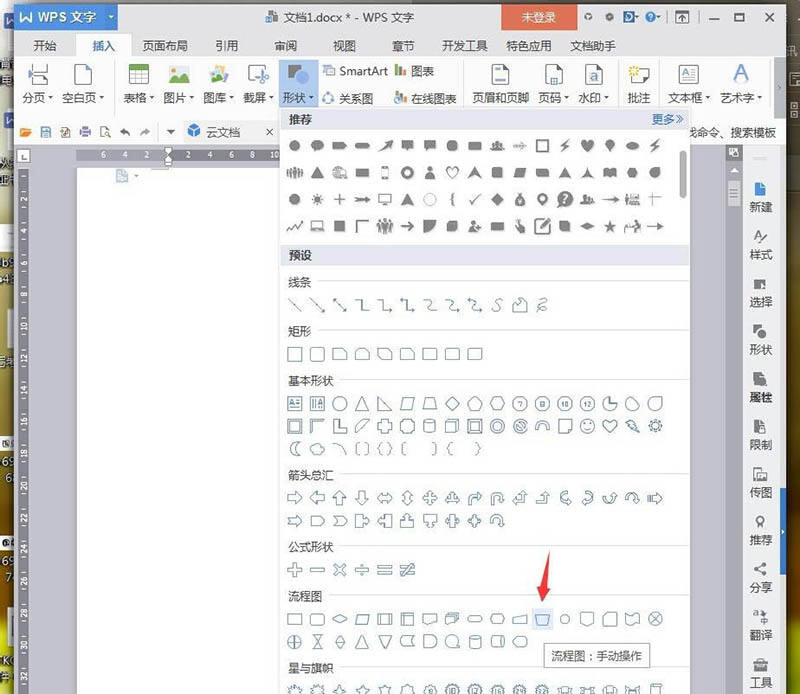
Task: Pick the right arrow in 箭头总汇
Action: click(x=294, y=498)
